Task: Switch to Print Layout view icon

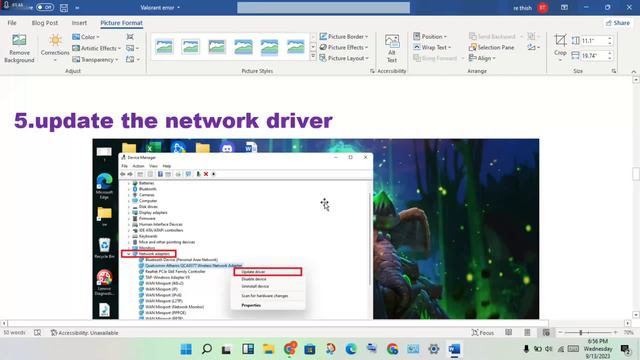Action: pos(527,333)
